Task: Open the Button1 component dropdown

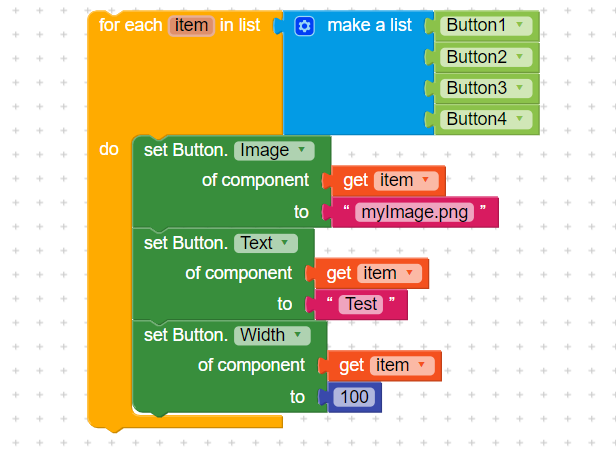Action: 519,26
